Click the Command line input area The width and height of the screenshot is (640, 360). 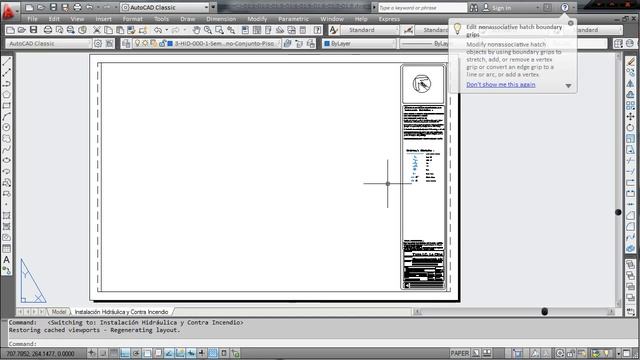click(322, 344)
